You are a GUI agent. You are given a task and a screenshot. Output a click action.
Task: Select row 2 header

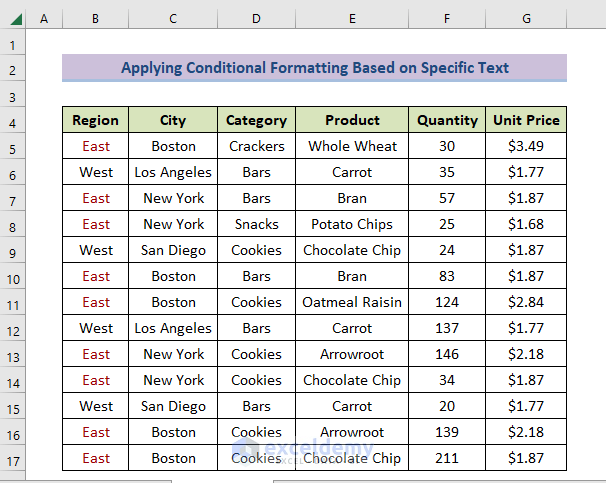tap(13, 69)
